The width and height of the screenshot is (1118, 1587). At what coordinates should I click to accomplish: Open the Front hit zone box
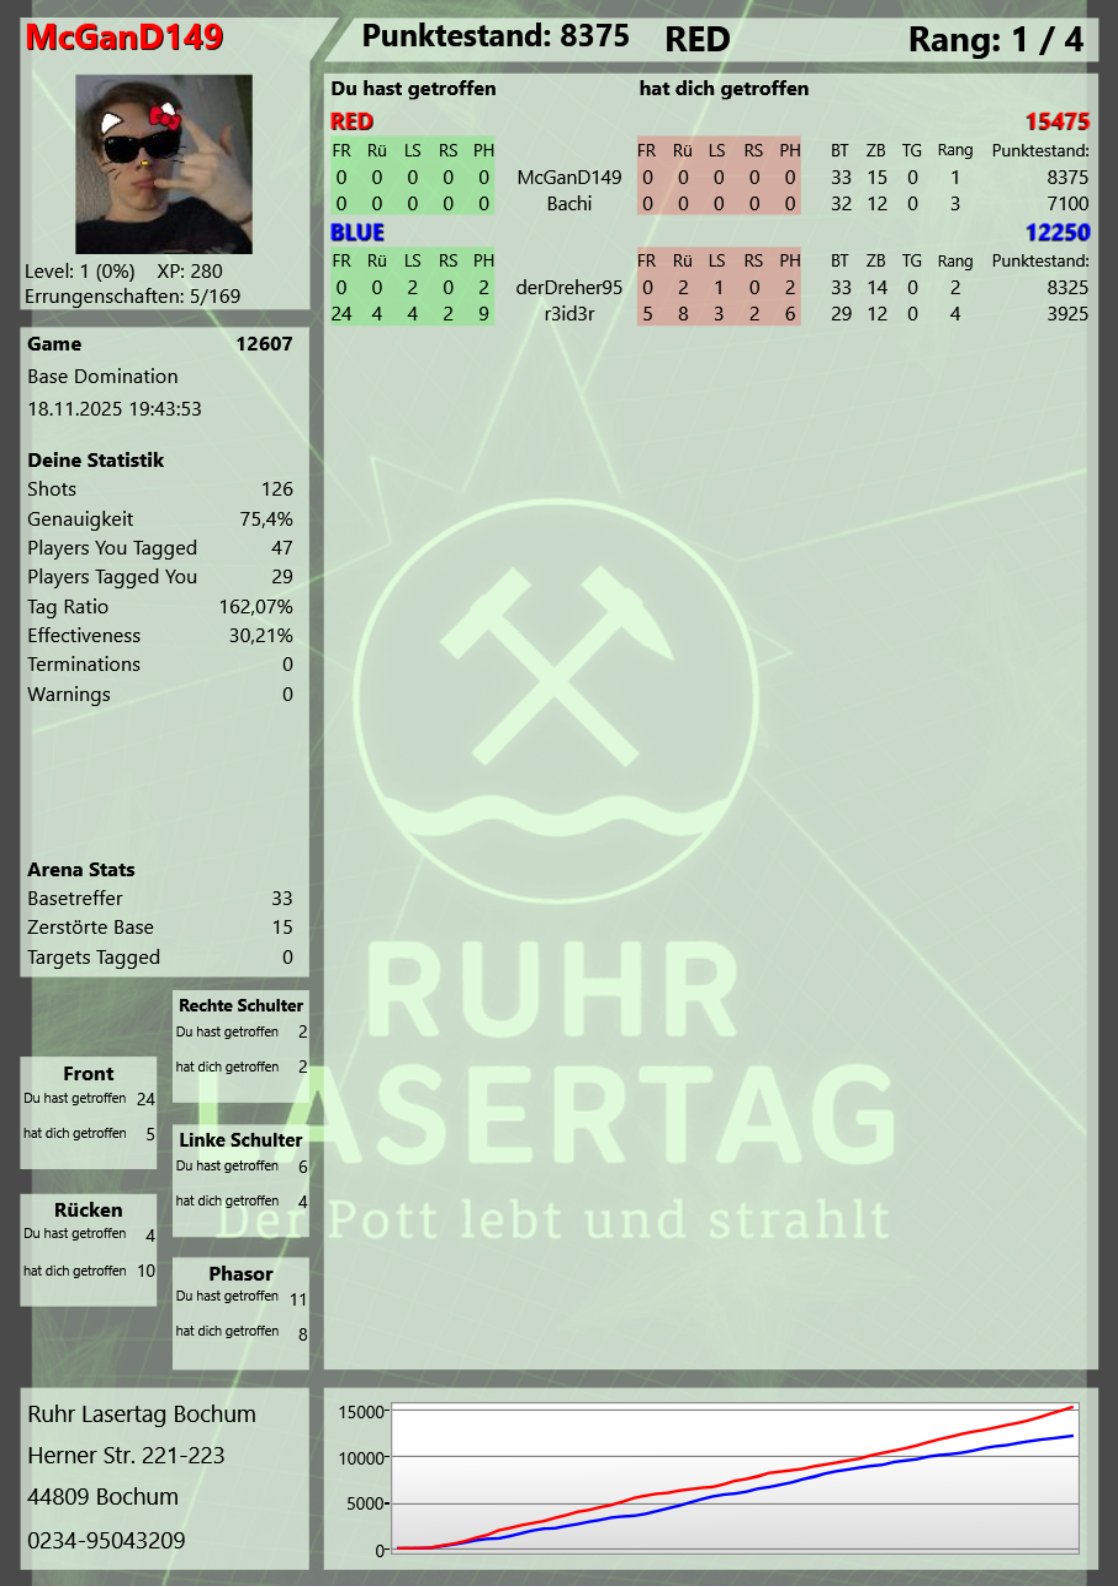point(89,1112)
